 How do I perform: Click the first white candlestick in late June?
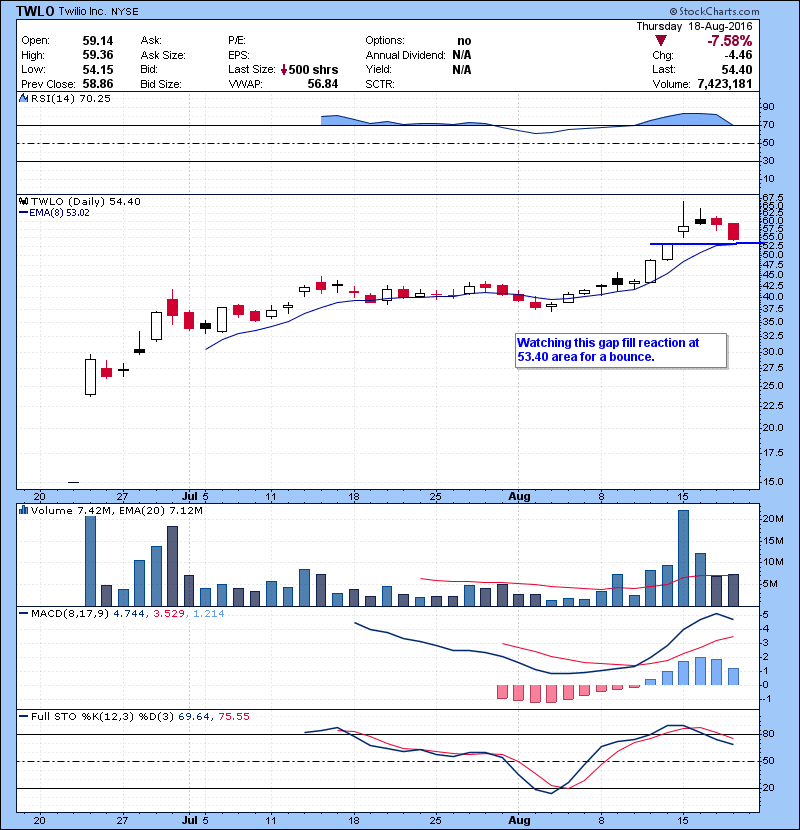point(91,376)
